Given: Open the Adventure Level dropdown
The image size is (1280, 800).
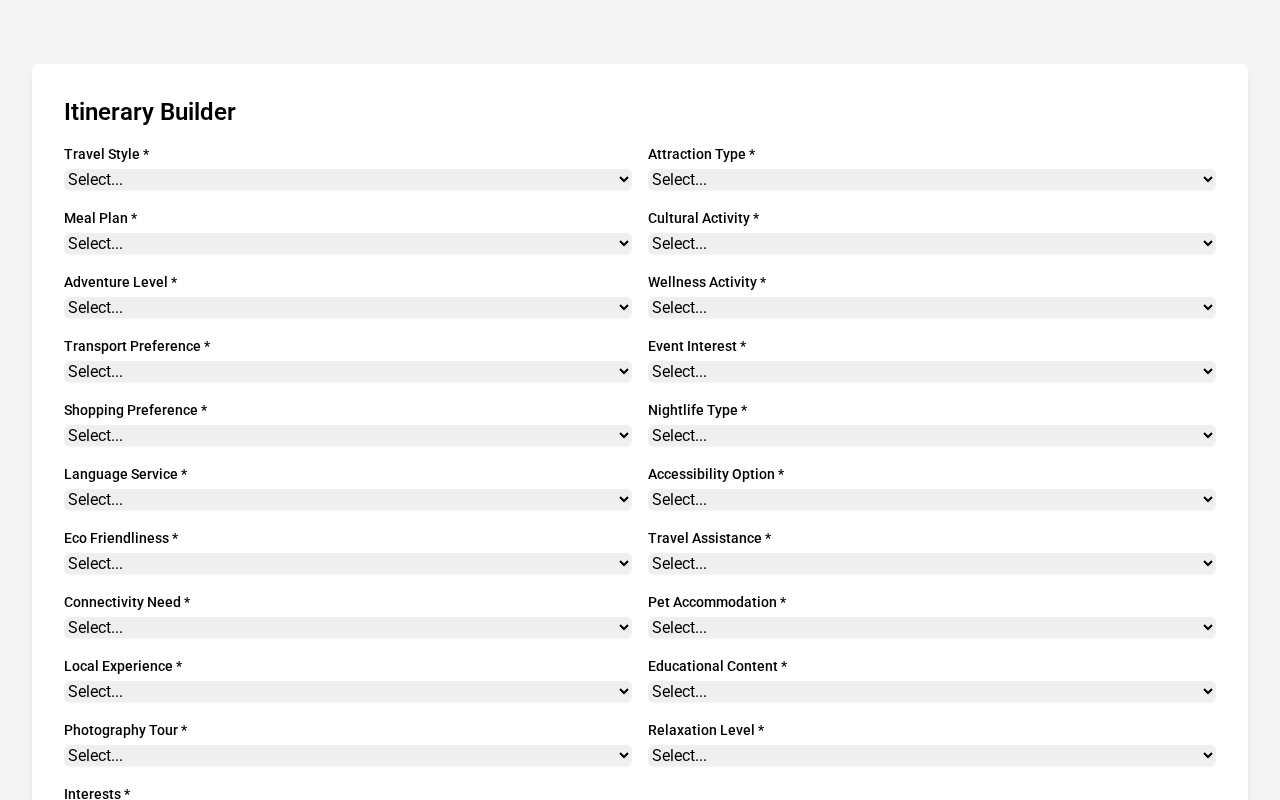Looking at the screenshot, I should click(x=347, y=308).
